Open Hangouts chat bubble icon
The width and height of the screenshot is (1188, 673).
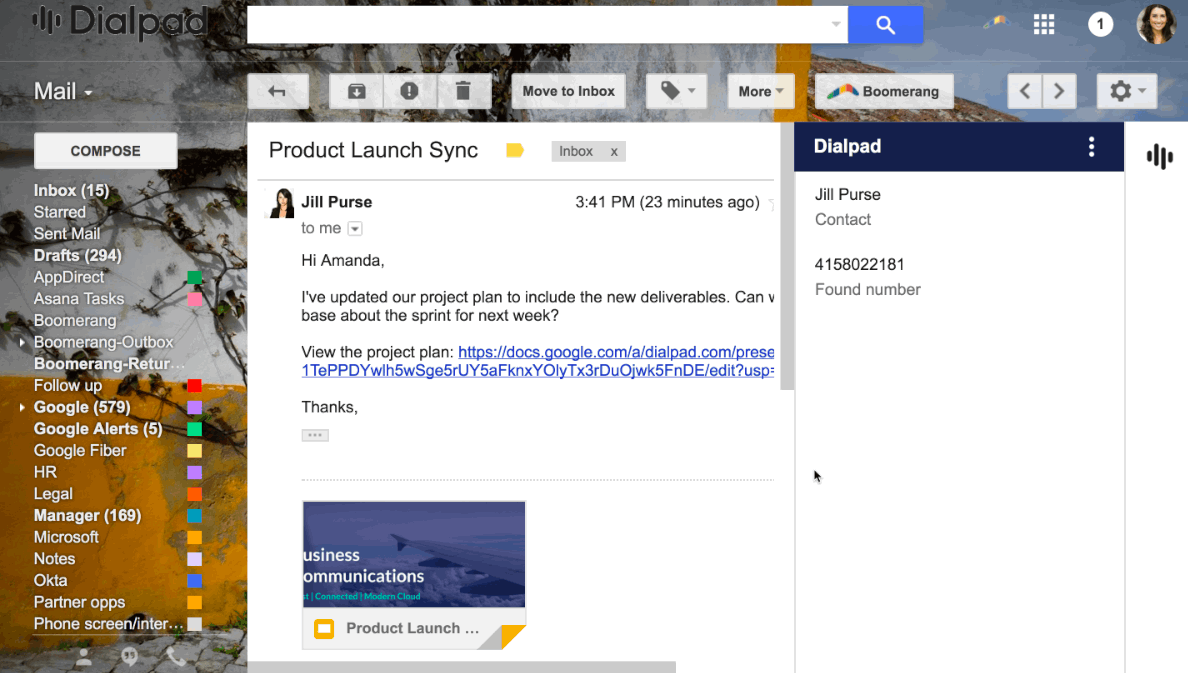coord(130,657)
